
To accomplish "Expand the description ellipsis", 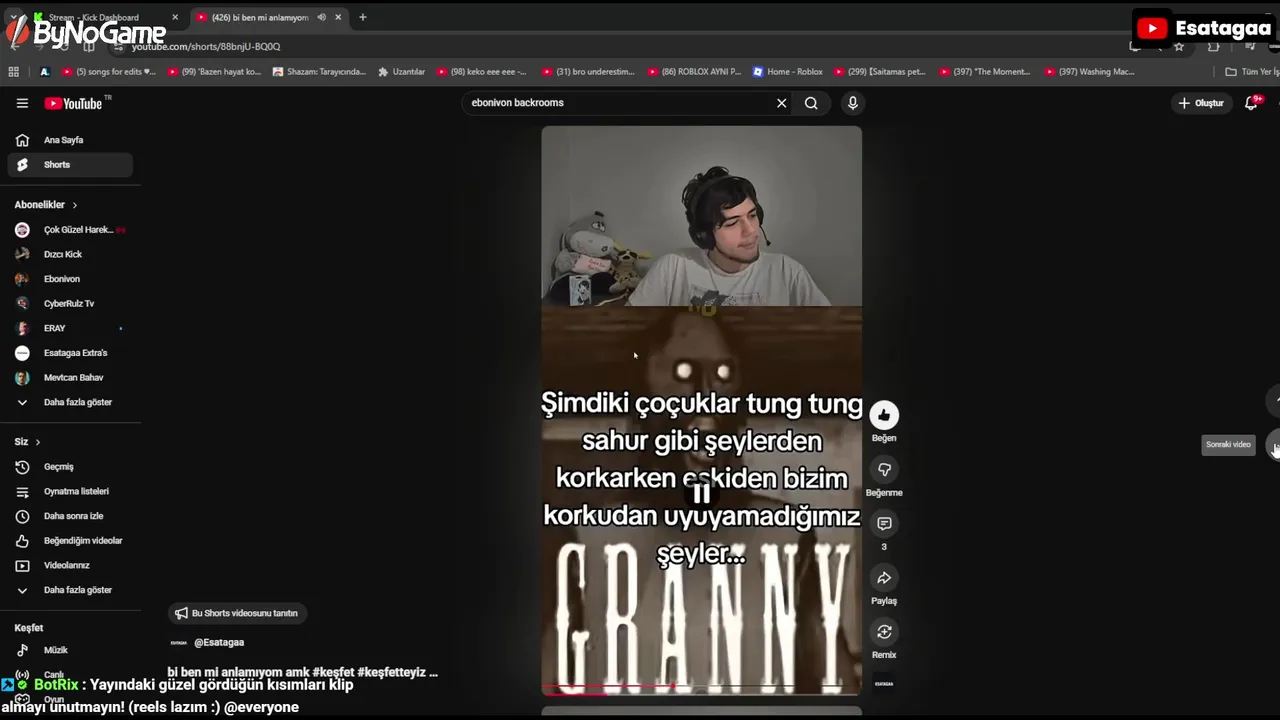I will coord(433,672).
